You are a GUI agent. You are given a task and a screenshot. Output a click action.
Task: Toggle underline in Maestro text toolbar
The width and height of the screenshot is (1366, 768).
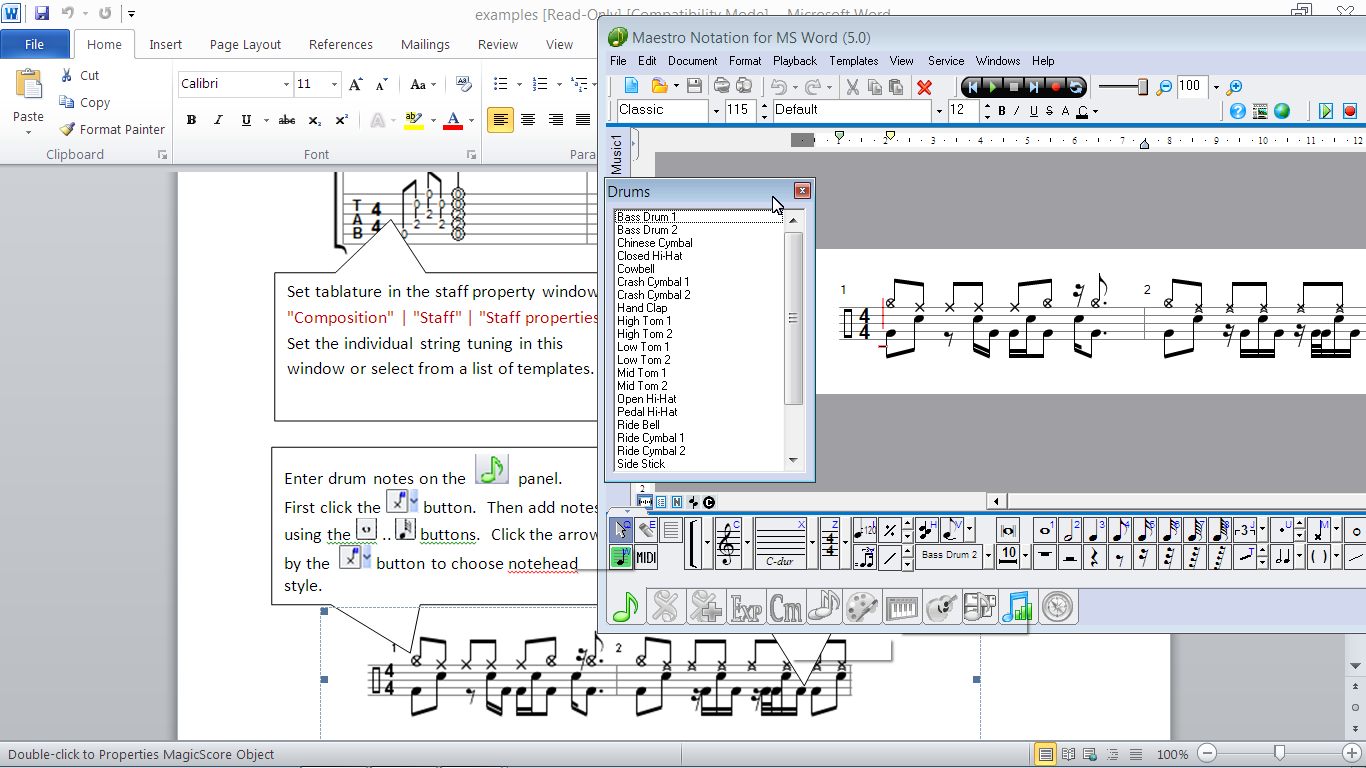point(1034,111)
